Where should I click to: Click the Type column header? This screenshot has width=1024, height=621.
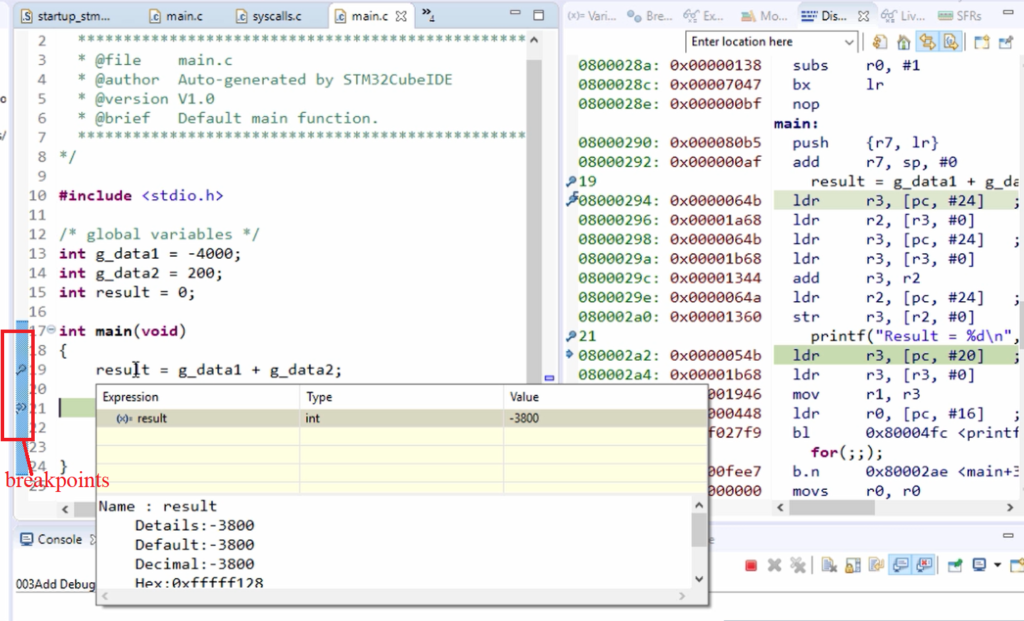coord(401,397)
